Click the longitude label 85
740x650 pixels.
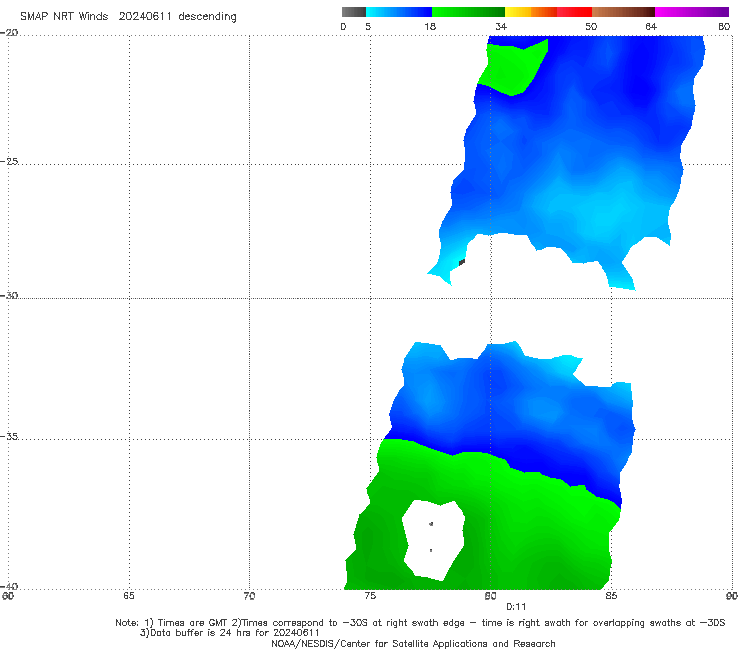tap(611, 596)
